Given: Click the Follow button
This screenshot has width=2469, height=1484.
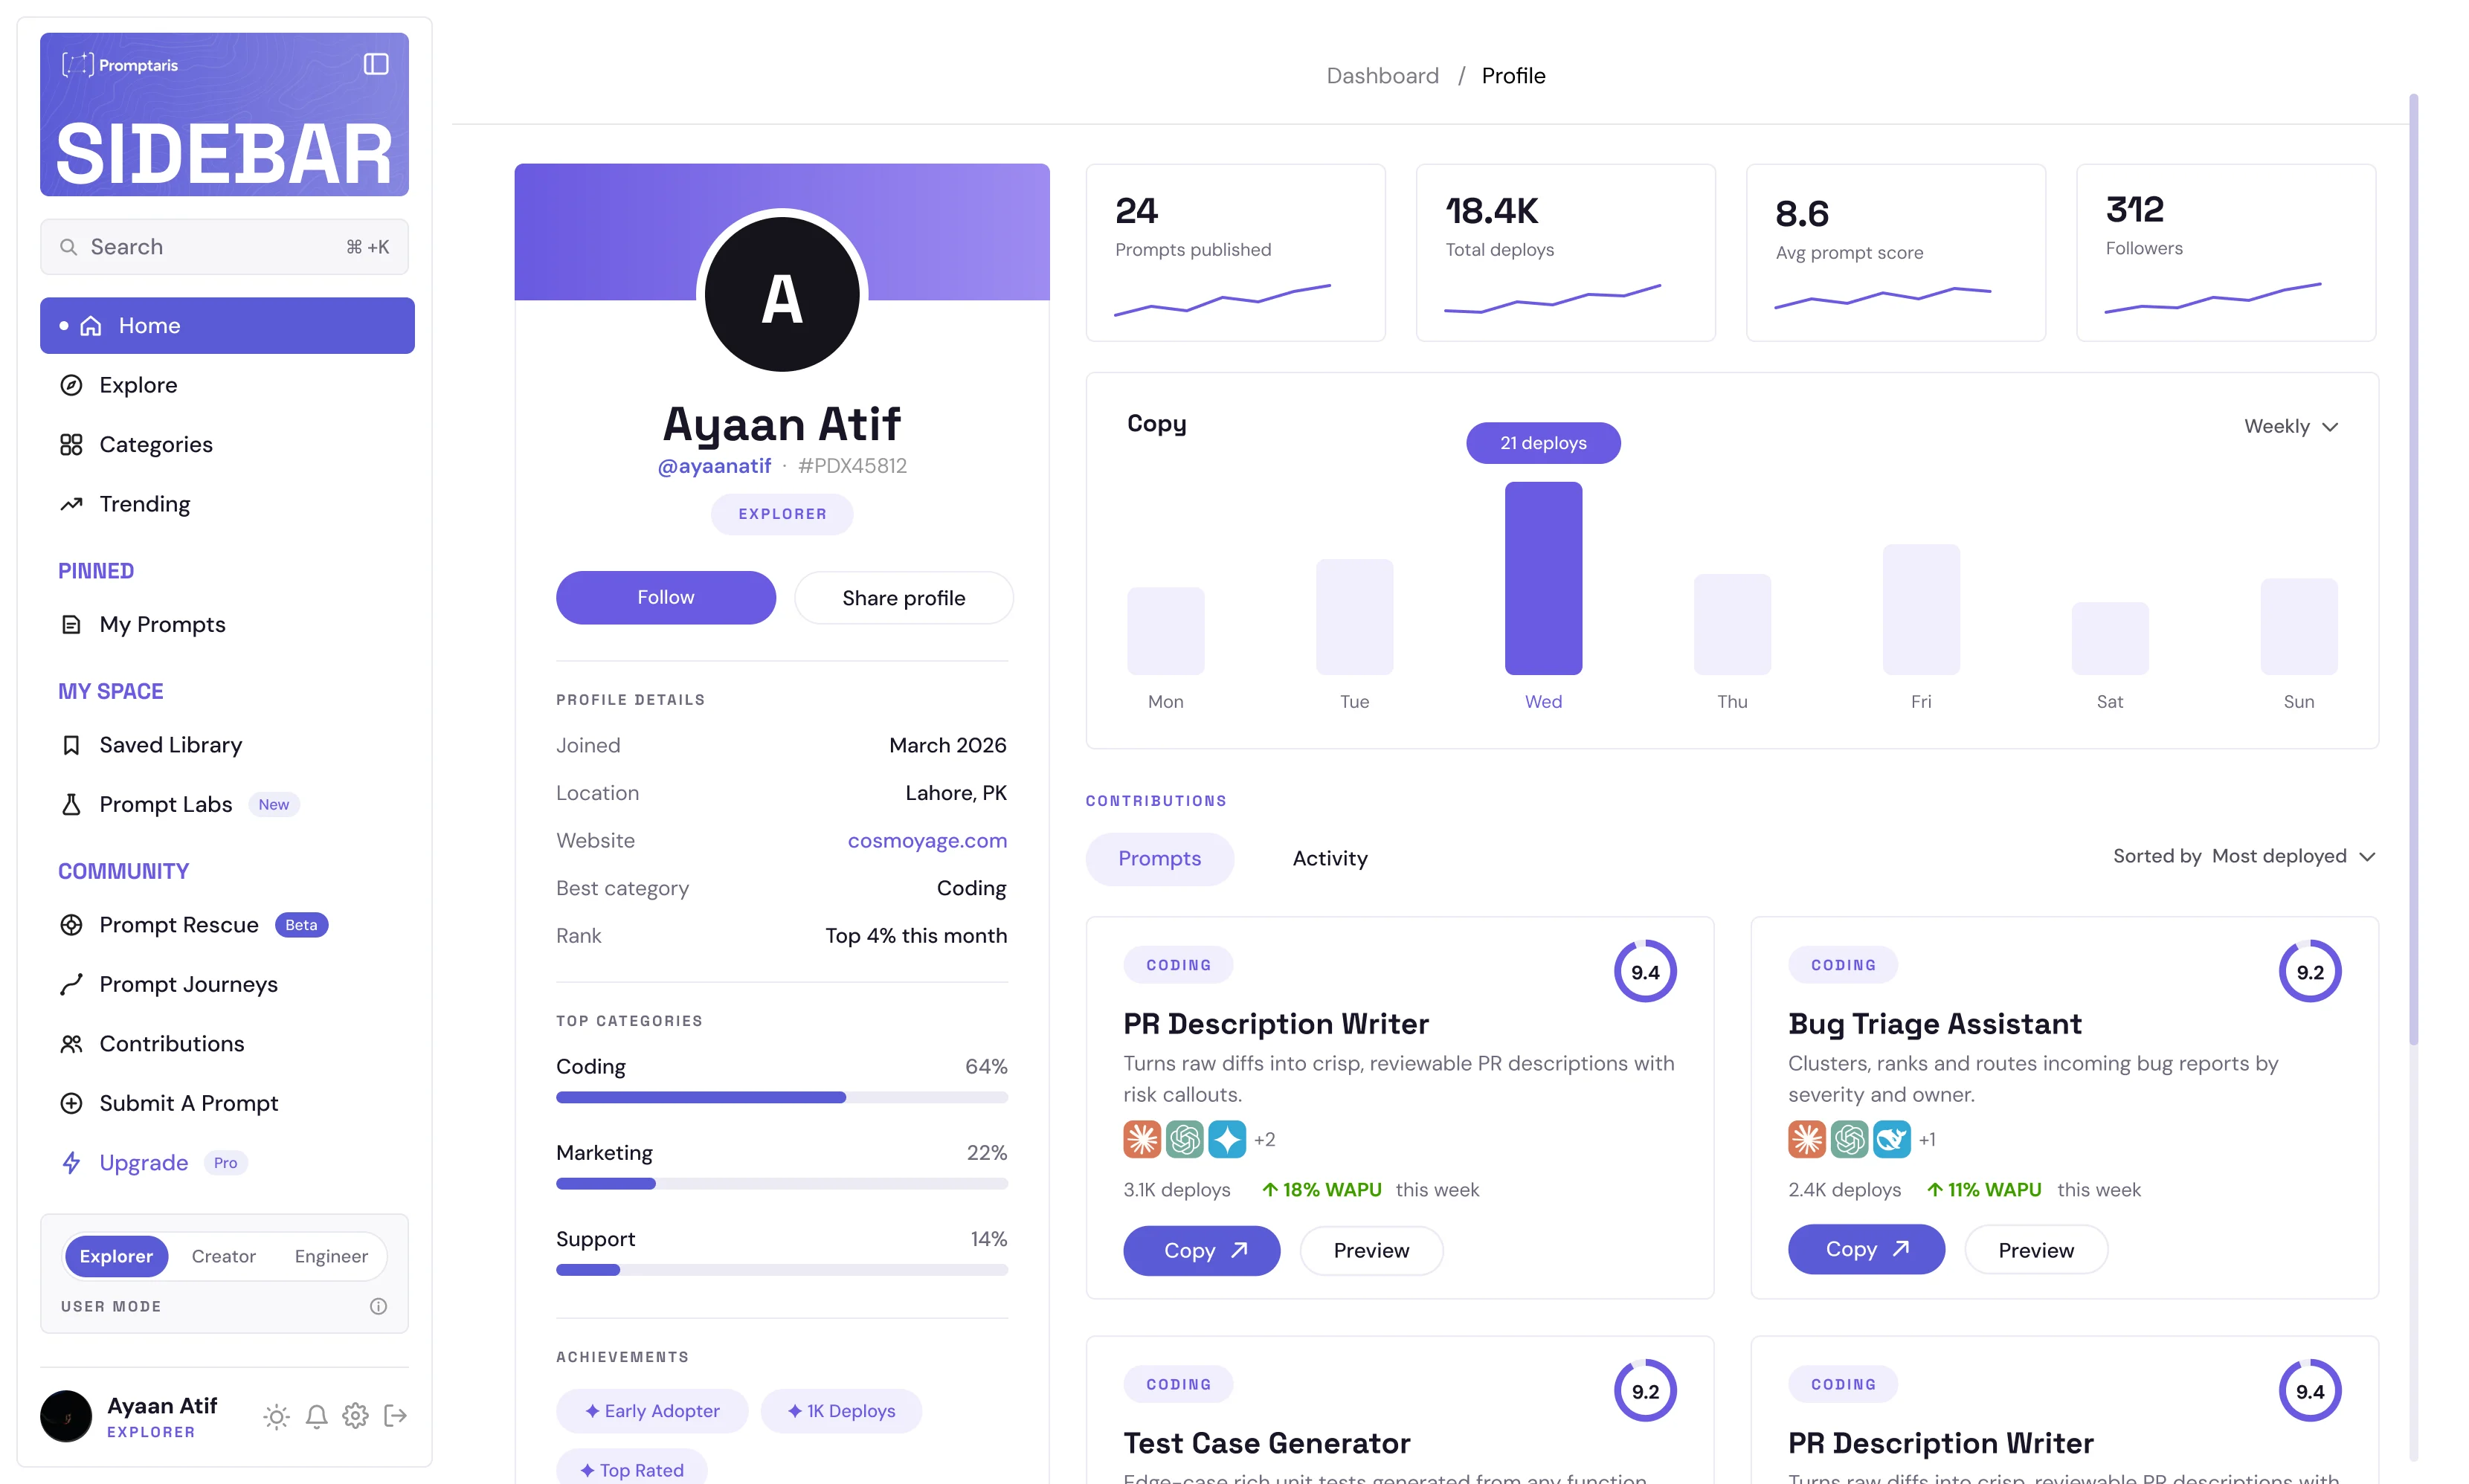Looking at the screenshot, I should click(x=666, y=598).
